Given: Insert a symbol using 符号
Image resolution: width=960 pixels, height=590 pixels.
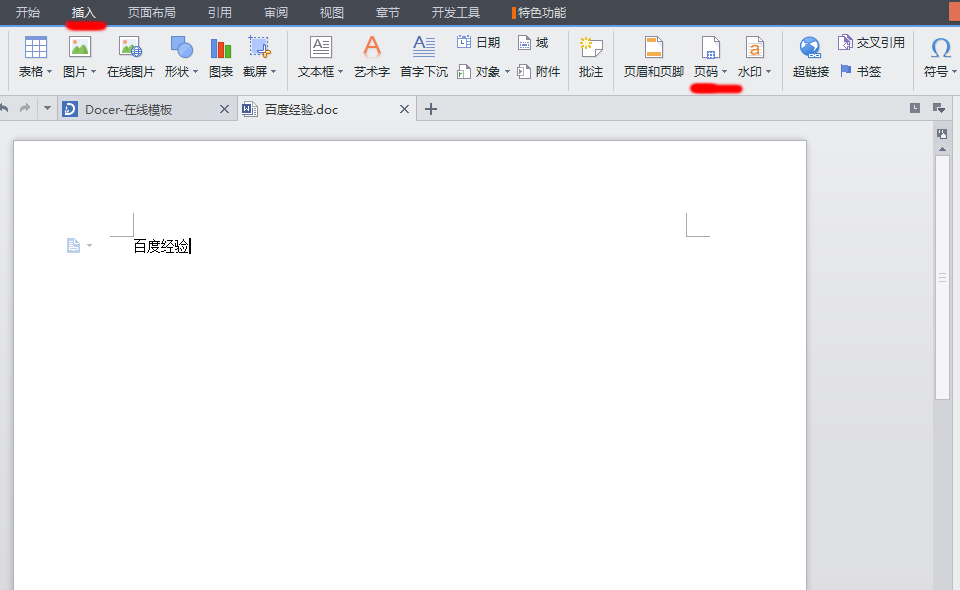Looking at the screenshot, I should 940,48.
